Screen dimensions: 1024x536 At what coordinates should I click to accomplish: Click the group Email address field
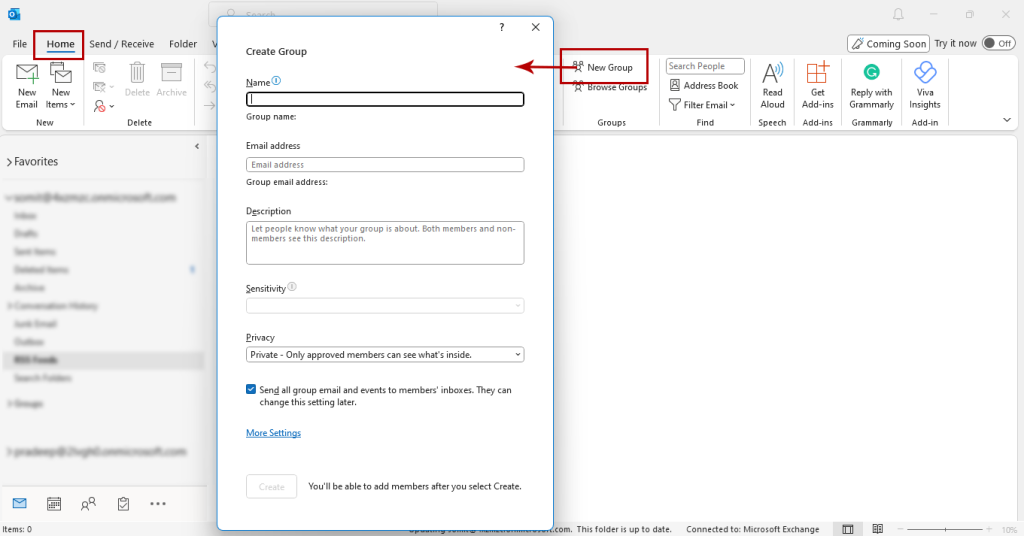[385, 165]
